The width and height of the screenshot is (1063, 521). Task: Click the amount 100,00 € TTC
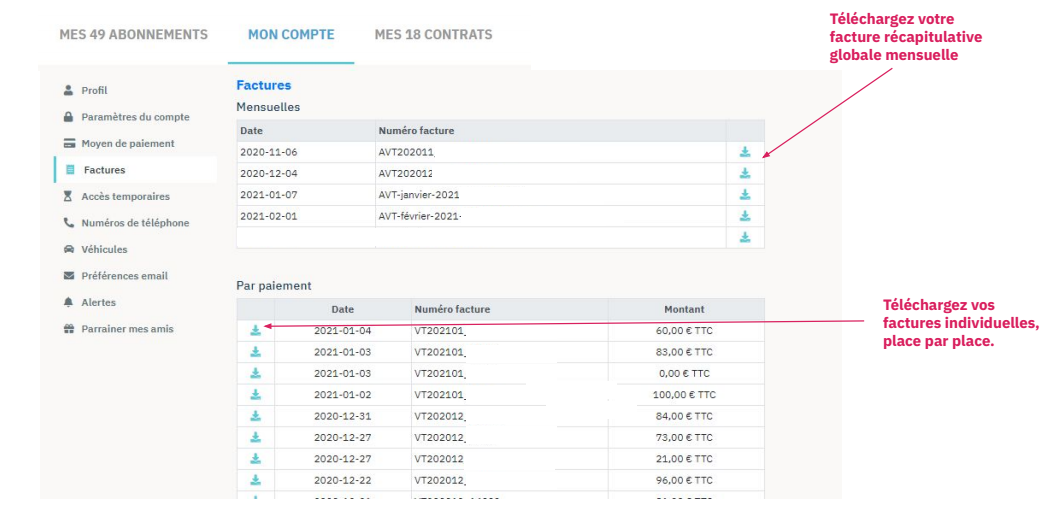point(684,395)
